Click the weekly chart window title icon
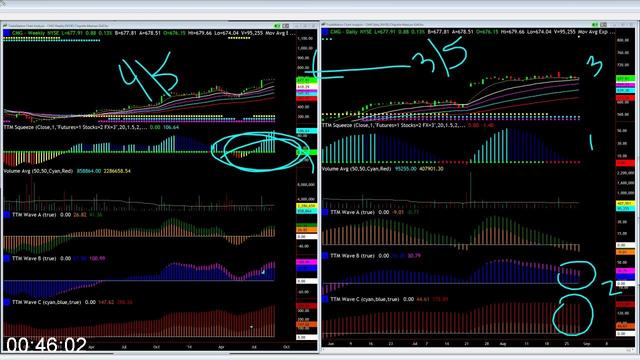 [5, 26]
